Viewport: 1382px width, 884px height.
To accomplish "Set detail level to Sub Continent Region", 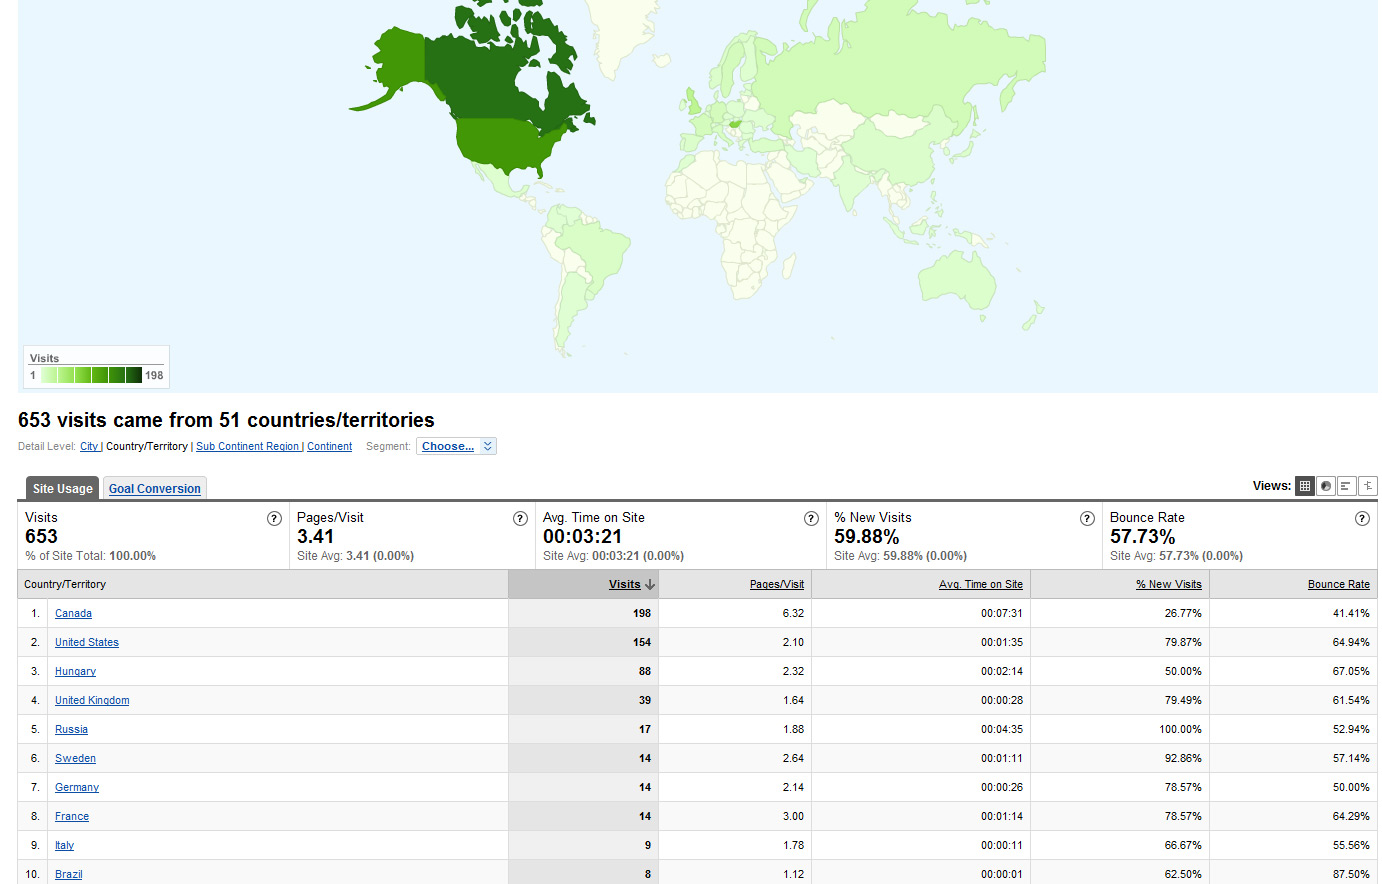I will [x=247, y=447].
